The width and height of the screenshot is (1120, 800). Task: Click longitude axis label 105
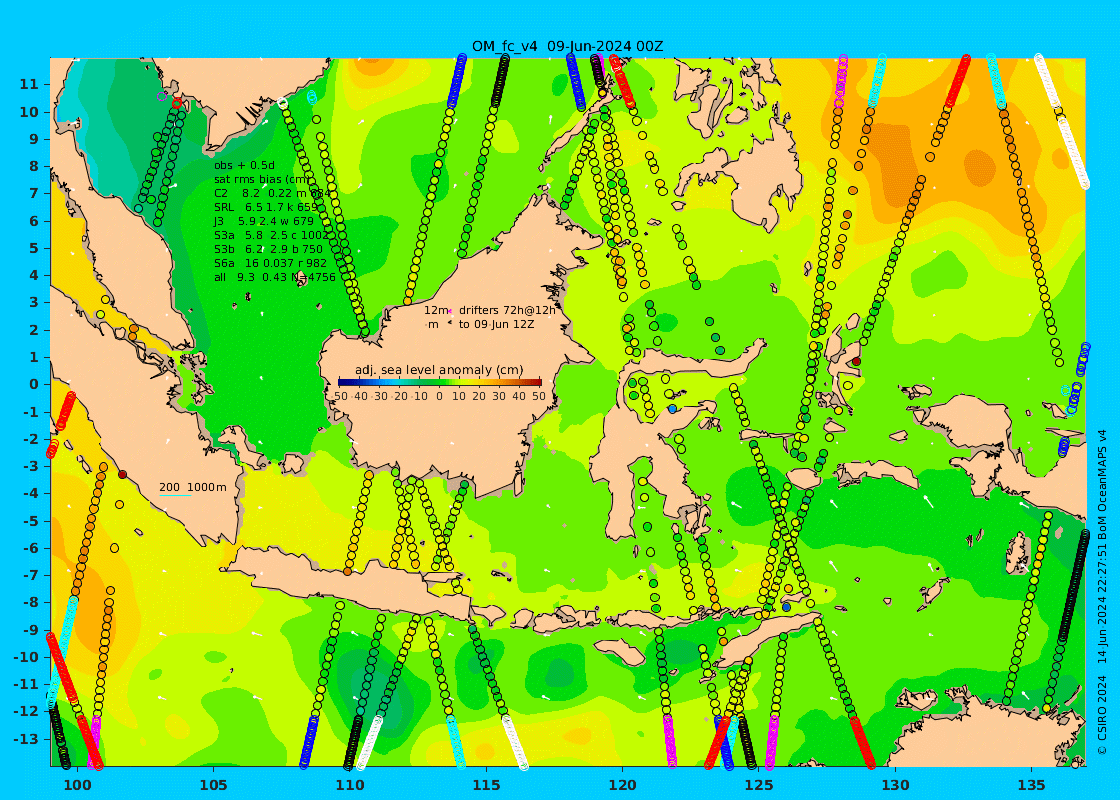(x=214, y=785)
